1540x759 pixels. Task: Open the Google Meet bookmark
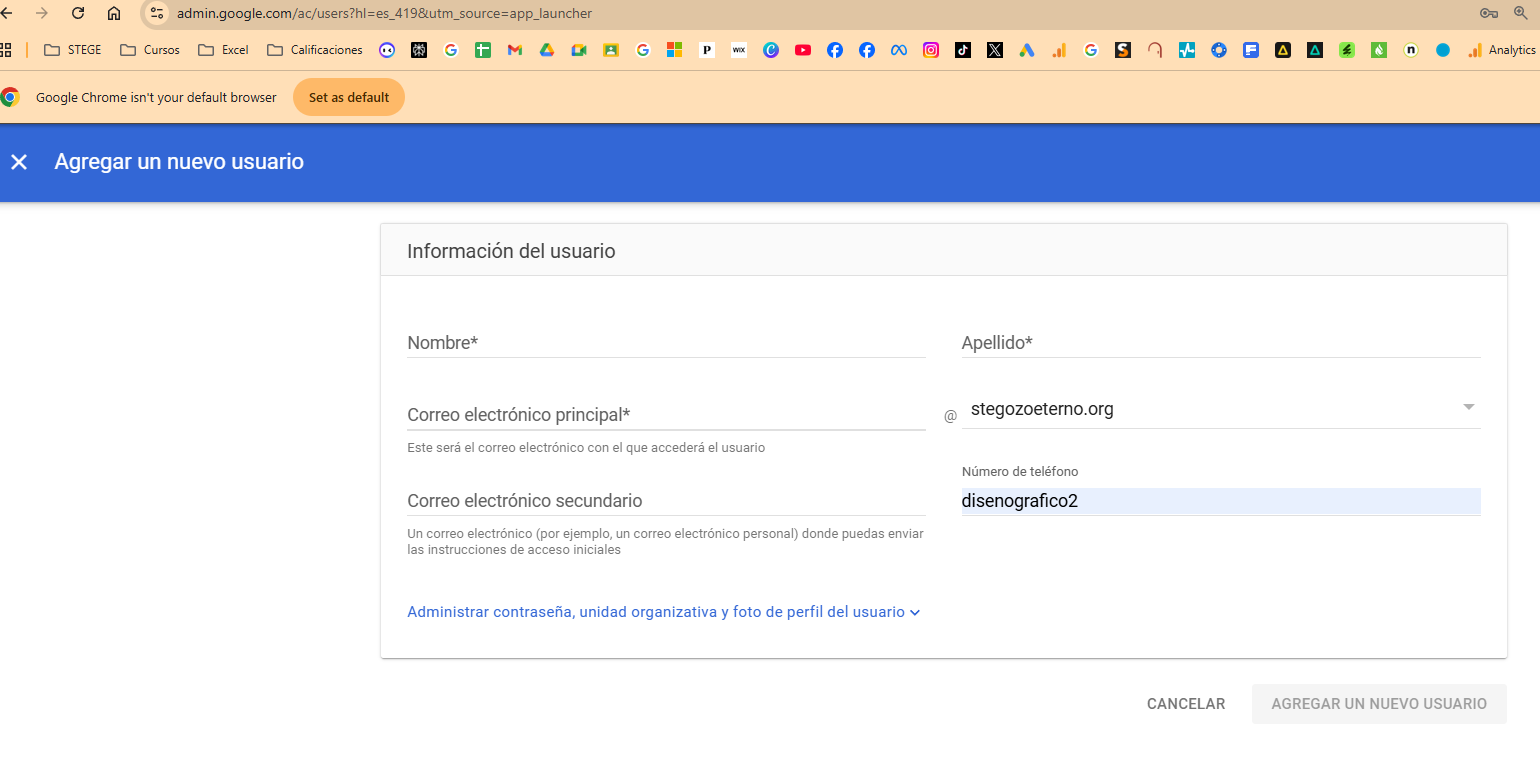(579, 50)
